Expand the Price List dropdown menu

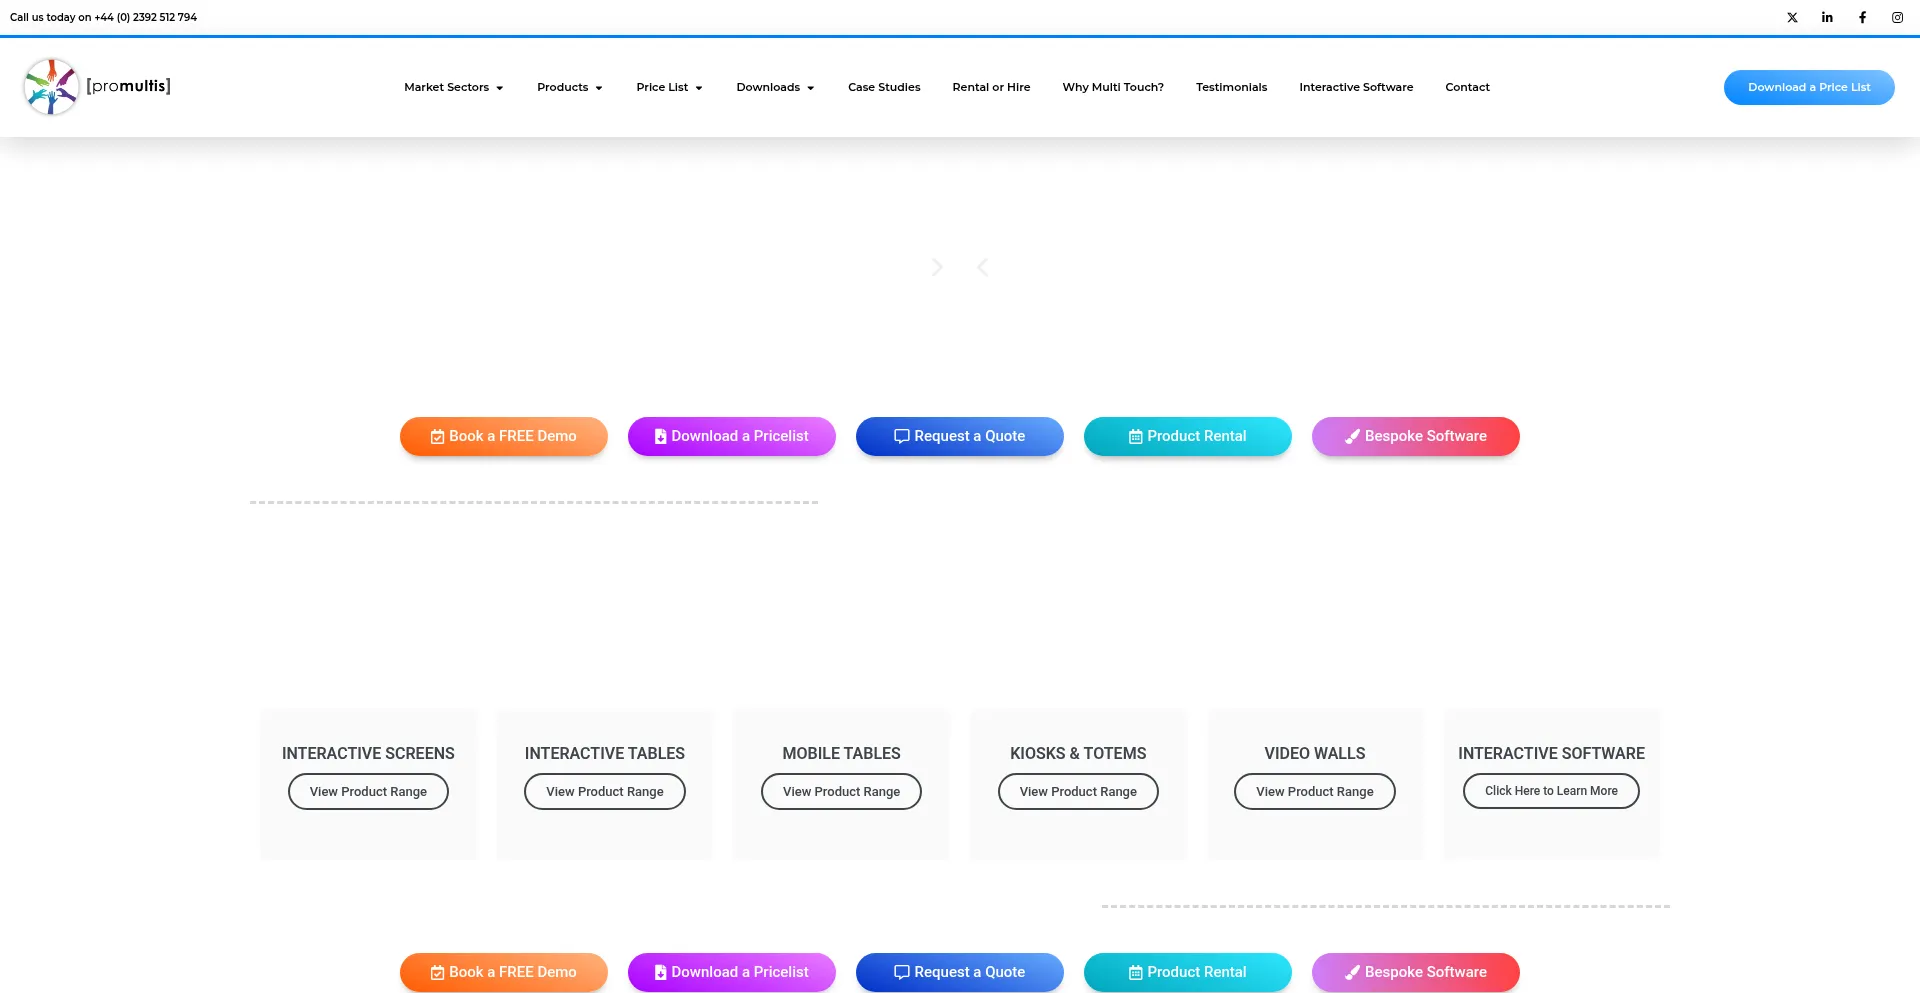coord(669,87)
